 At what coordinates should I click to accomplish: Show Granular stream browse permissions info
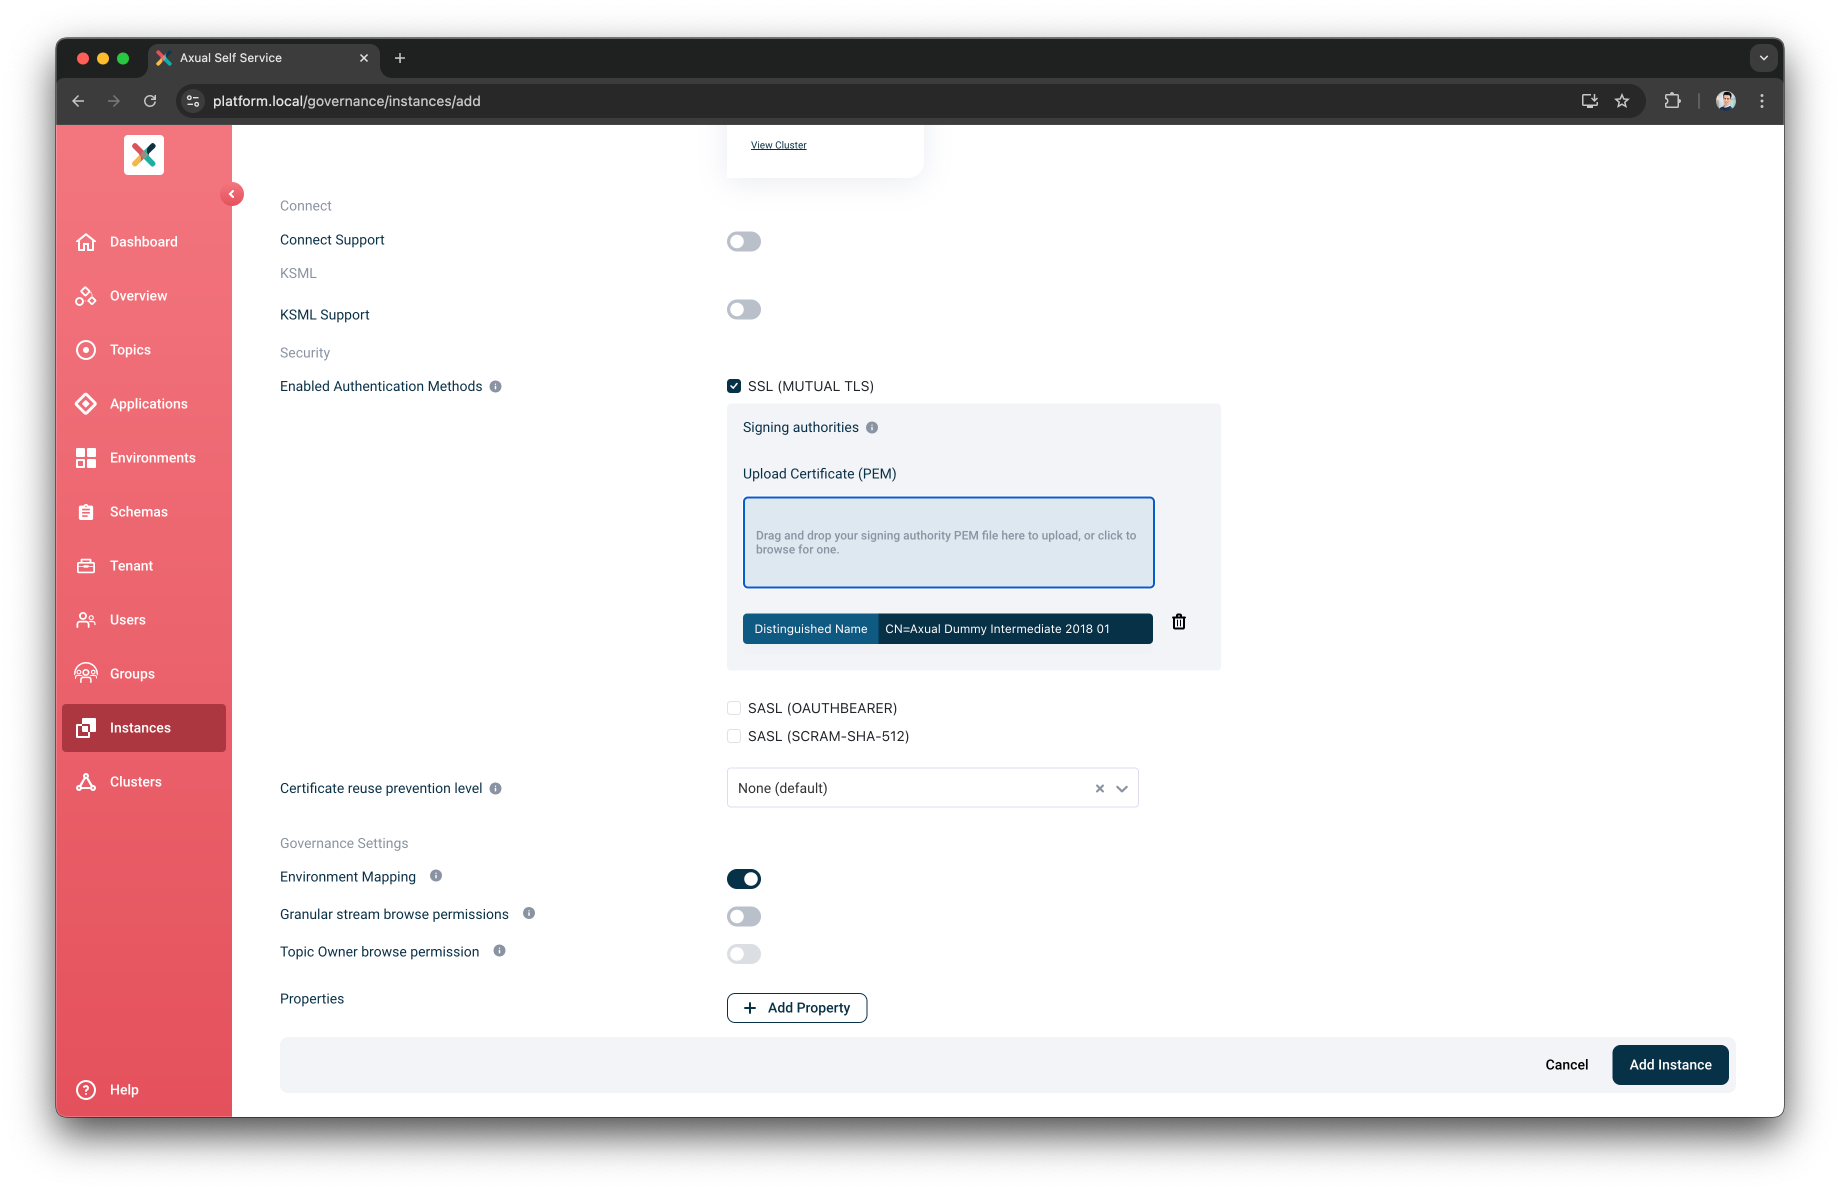pyautogui.click(x=529, y=913)
